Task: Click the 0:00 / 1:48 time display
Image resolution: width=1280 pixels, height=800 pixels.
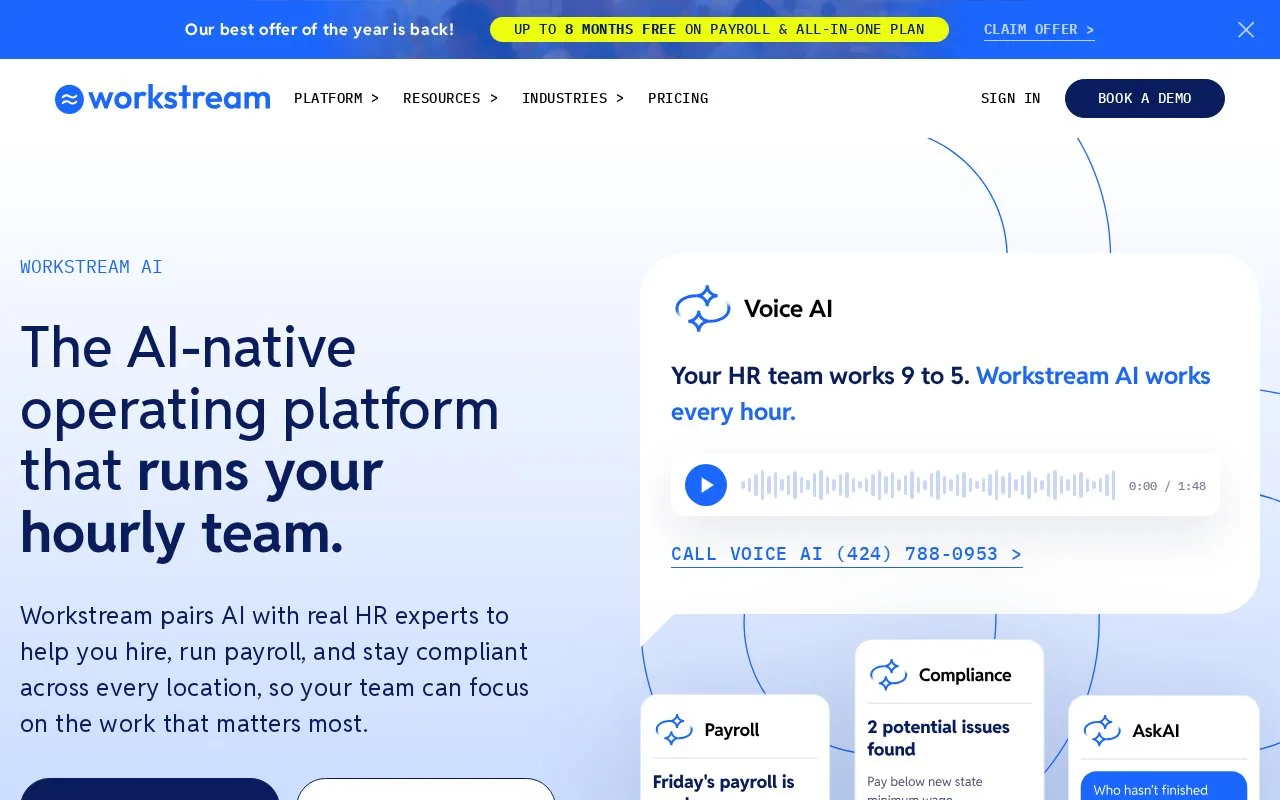Action: (x=1167, y=486)
